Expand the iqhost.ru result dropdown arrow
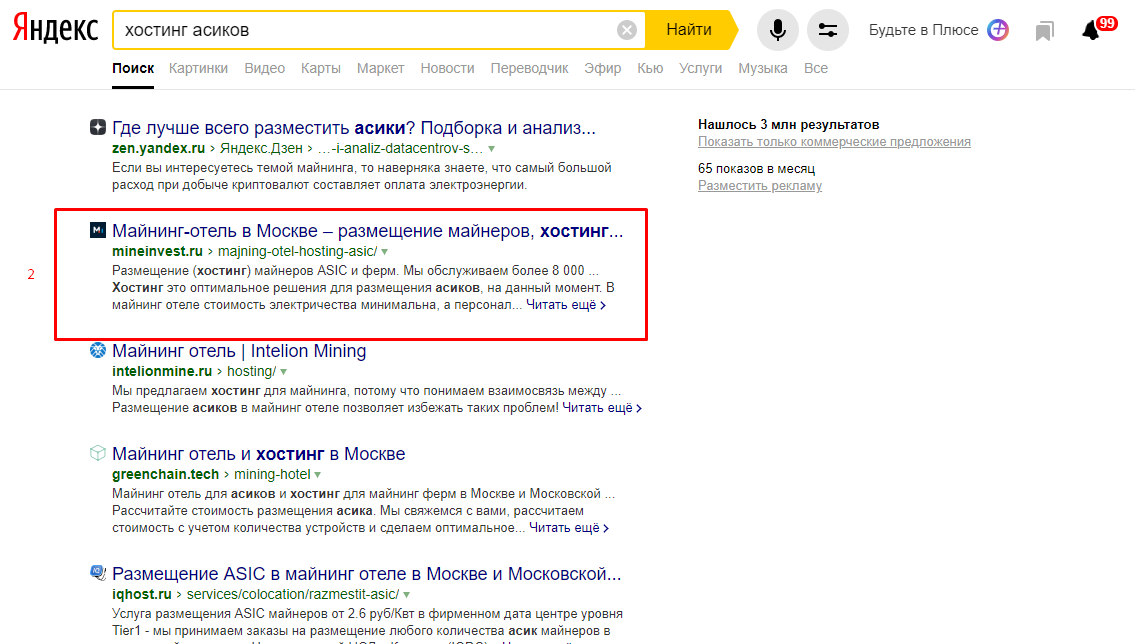The width and height of the screenshot is (1135, 644). (407, 595)
